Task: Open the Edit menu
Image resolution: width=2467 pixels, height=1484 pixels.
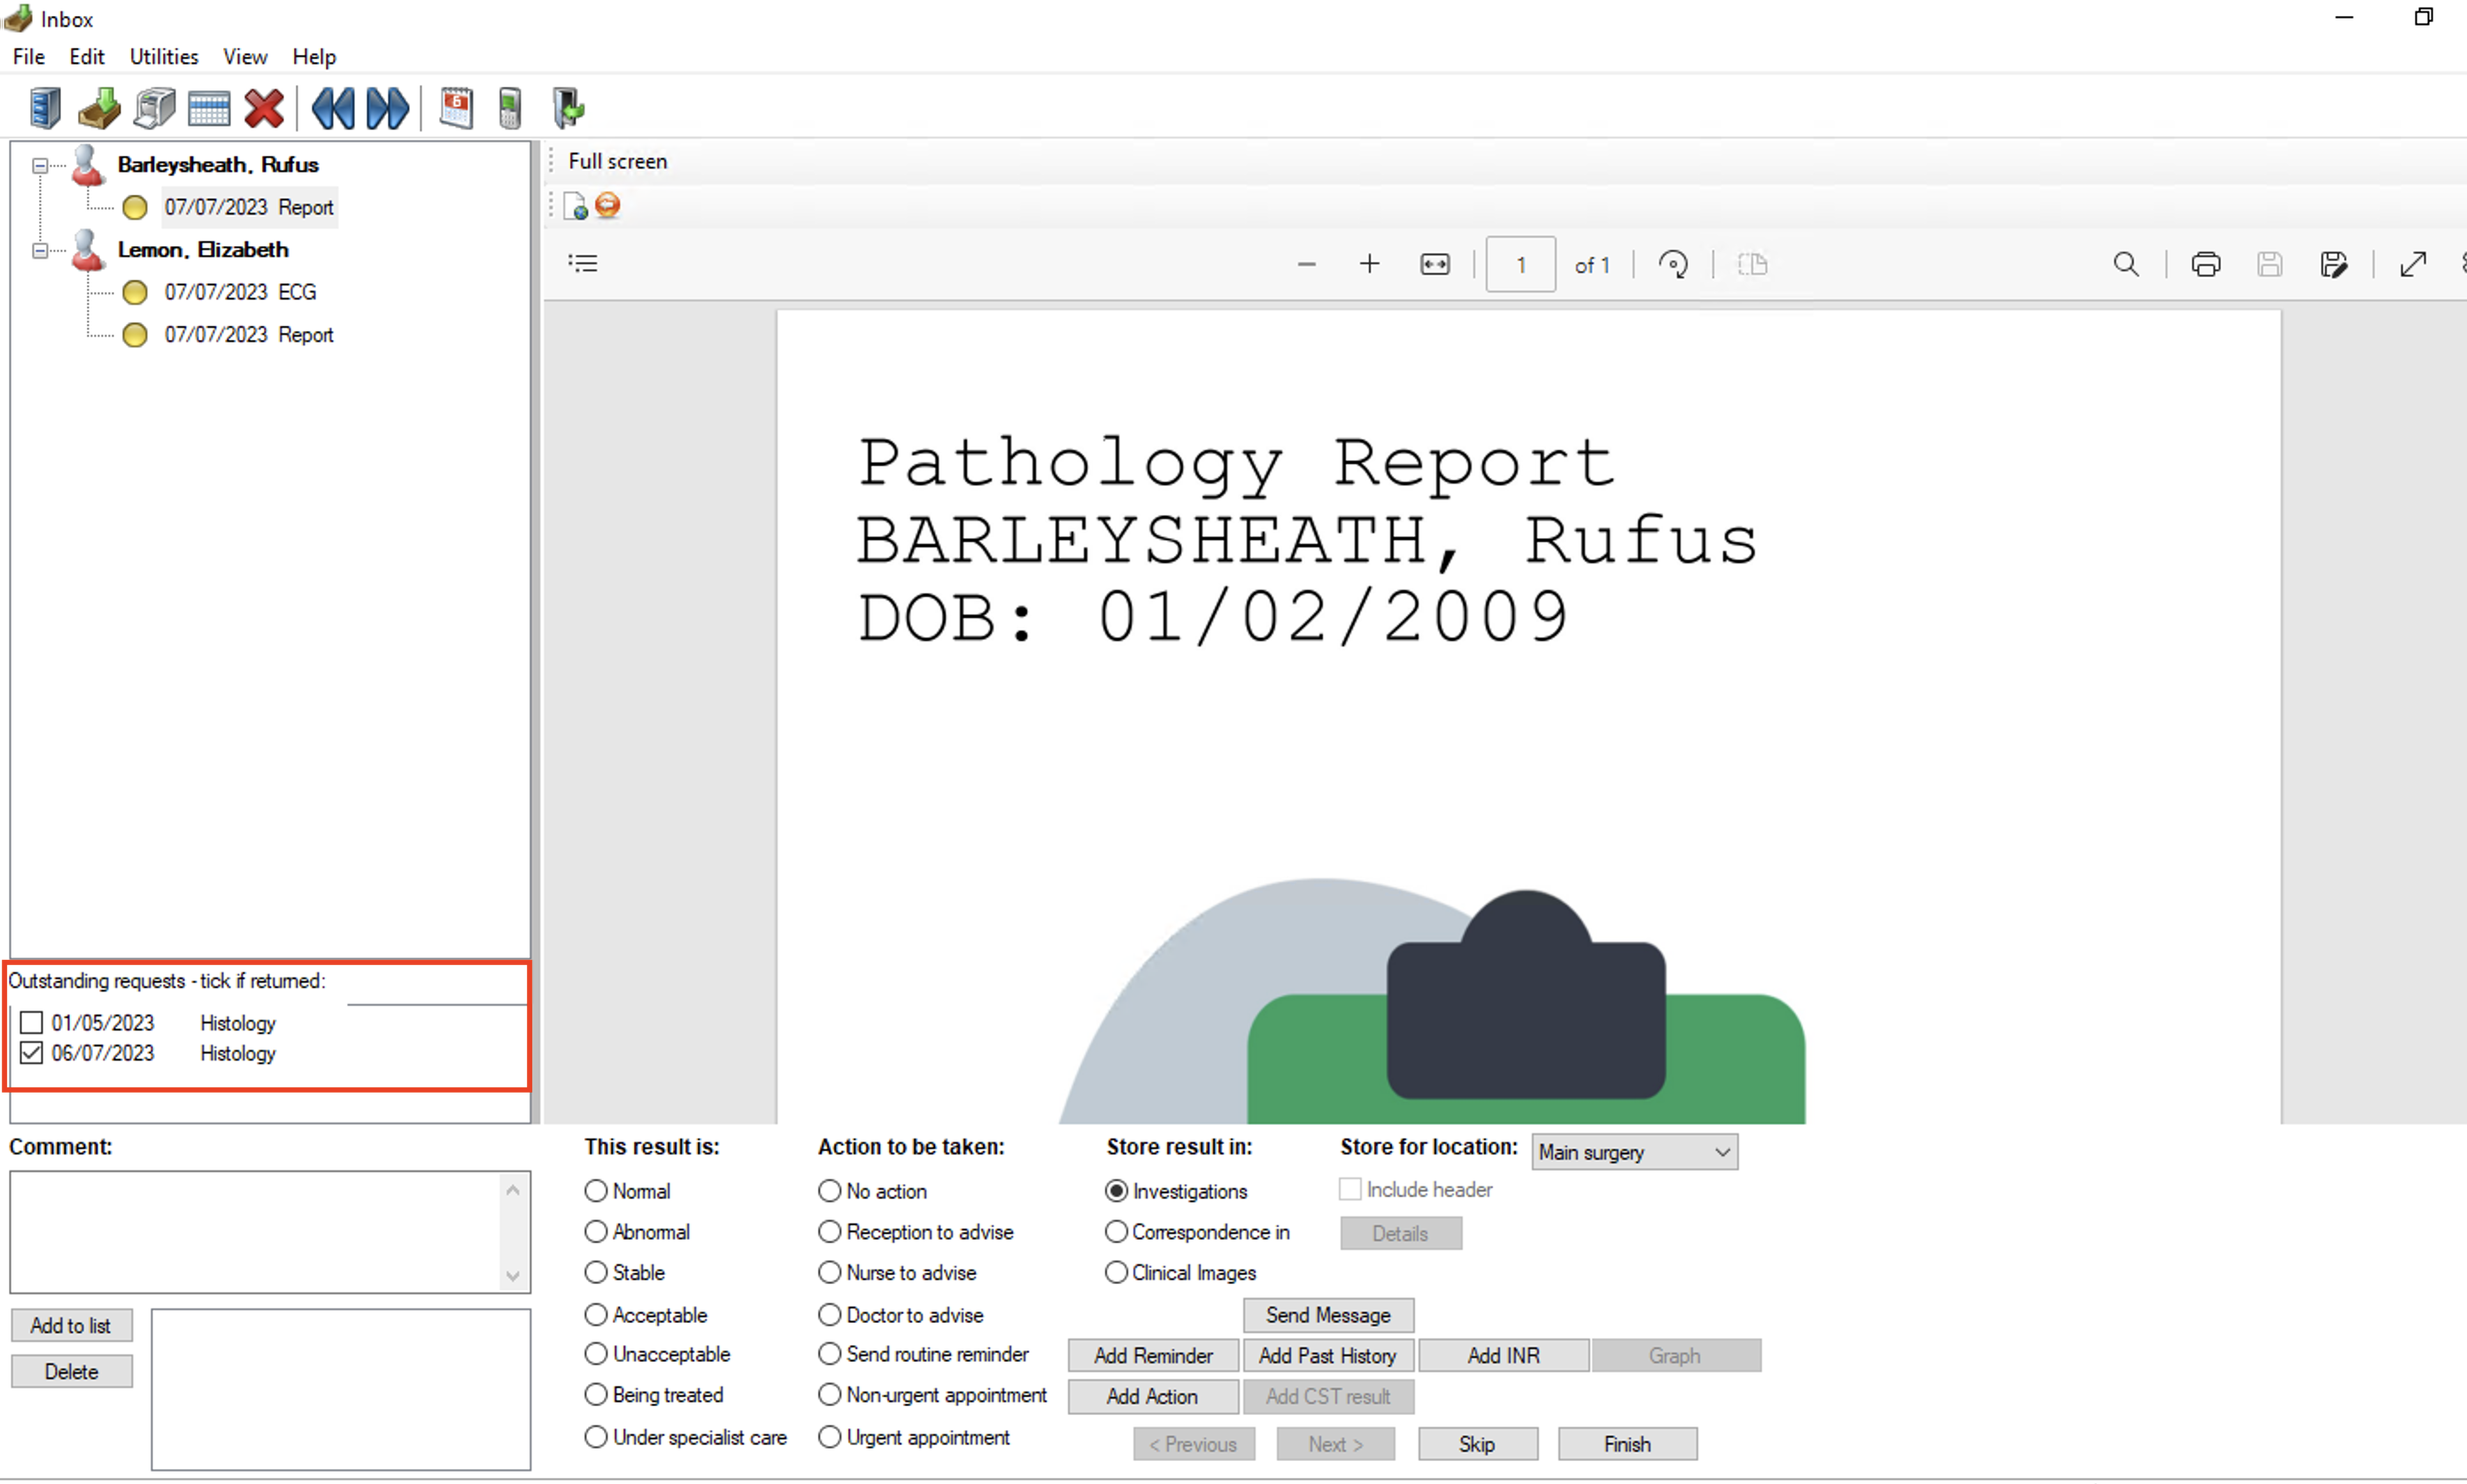Action: tap(86, 56)
